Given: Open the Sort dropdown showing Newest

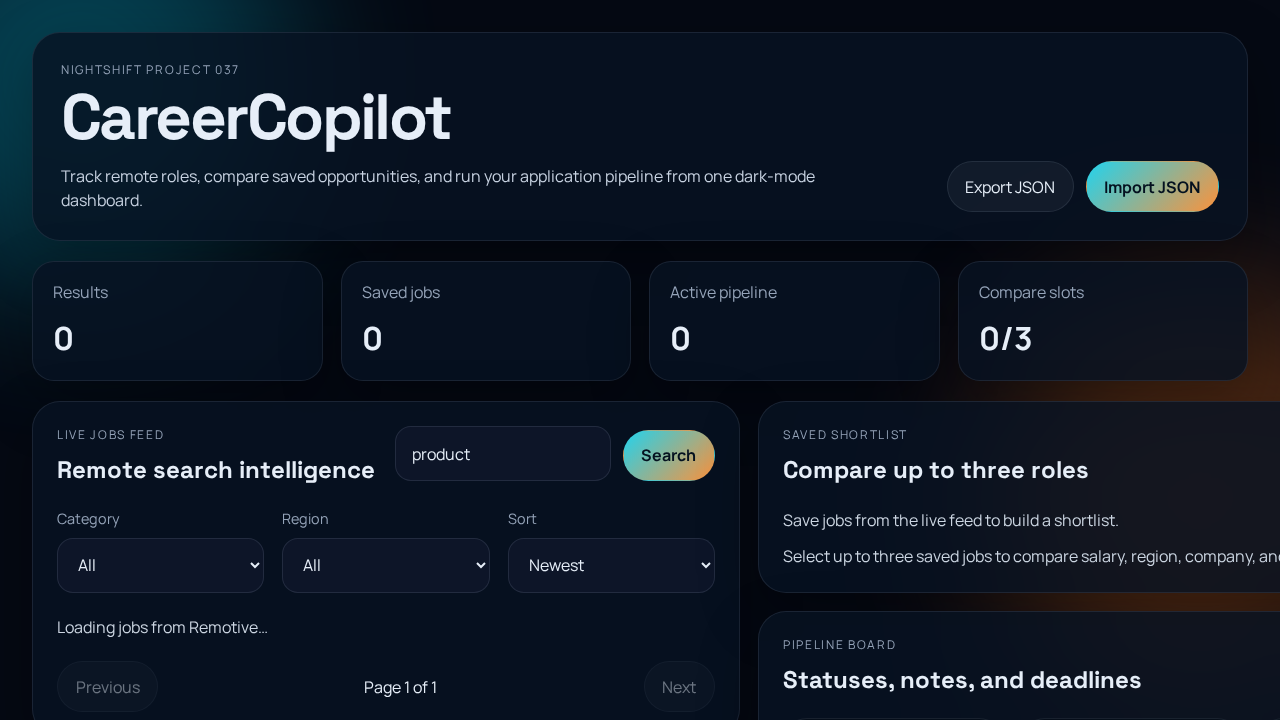Looking at the screenshot, I should (x=611, y=565).
